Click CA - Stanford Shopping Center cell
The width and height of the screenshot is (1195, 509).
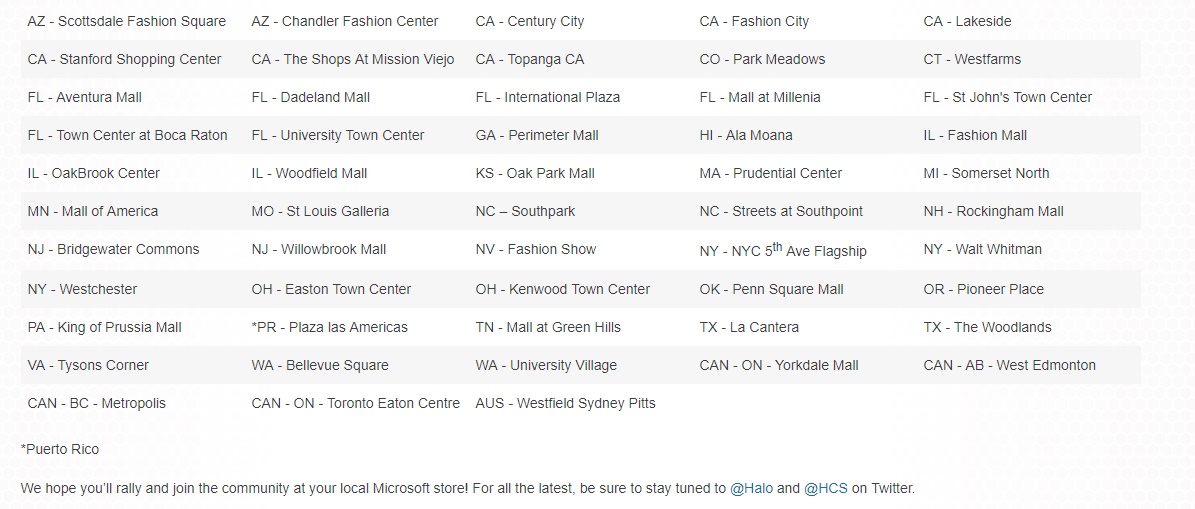pyautogui.click(x=125, y=59)
